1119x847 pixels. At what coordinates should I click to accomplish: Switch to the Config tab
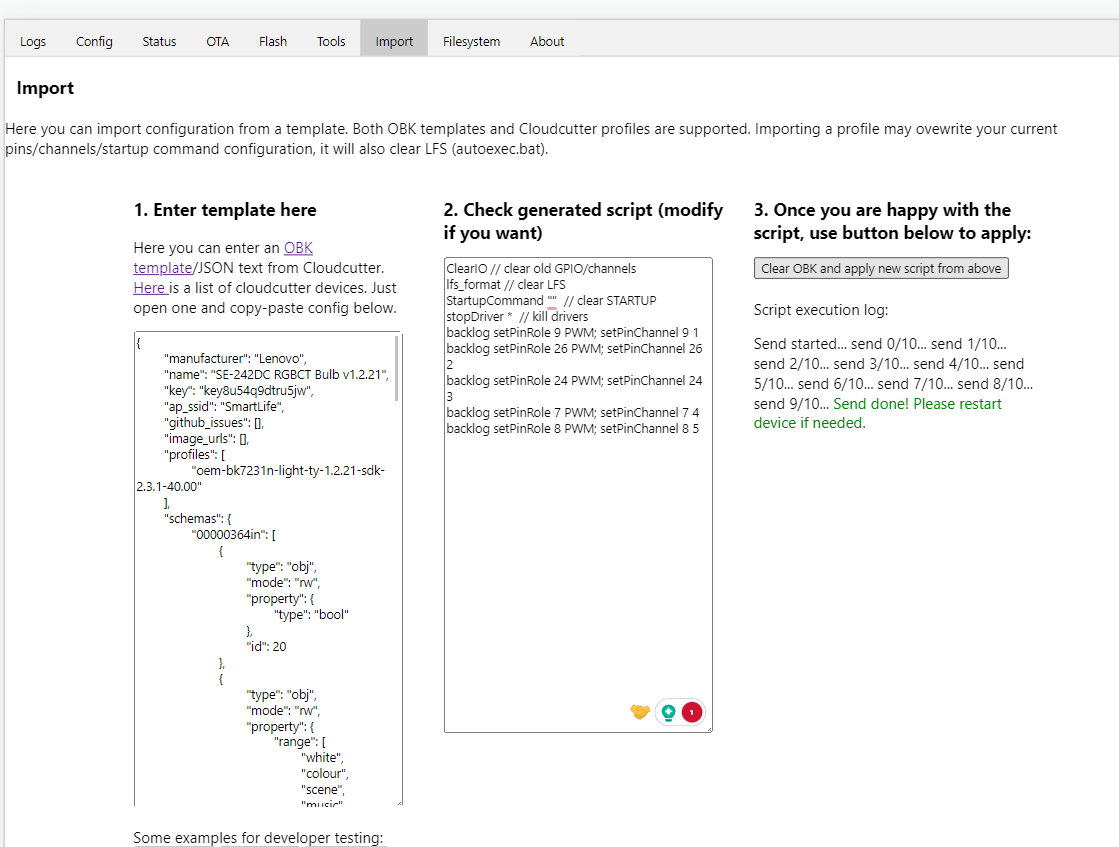click(94, 41)
